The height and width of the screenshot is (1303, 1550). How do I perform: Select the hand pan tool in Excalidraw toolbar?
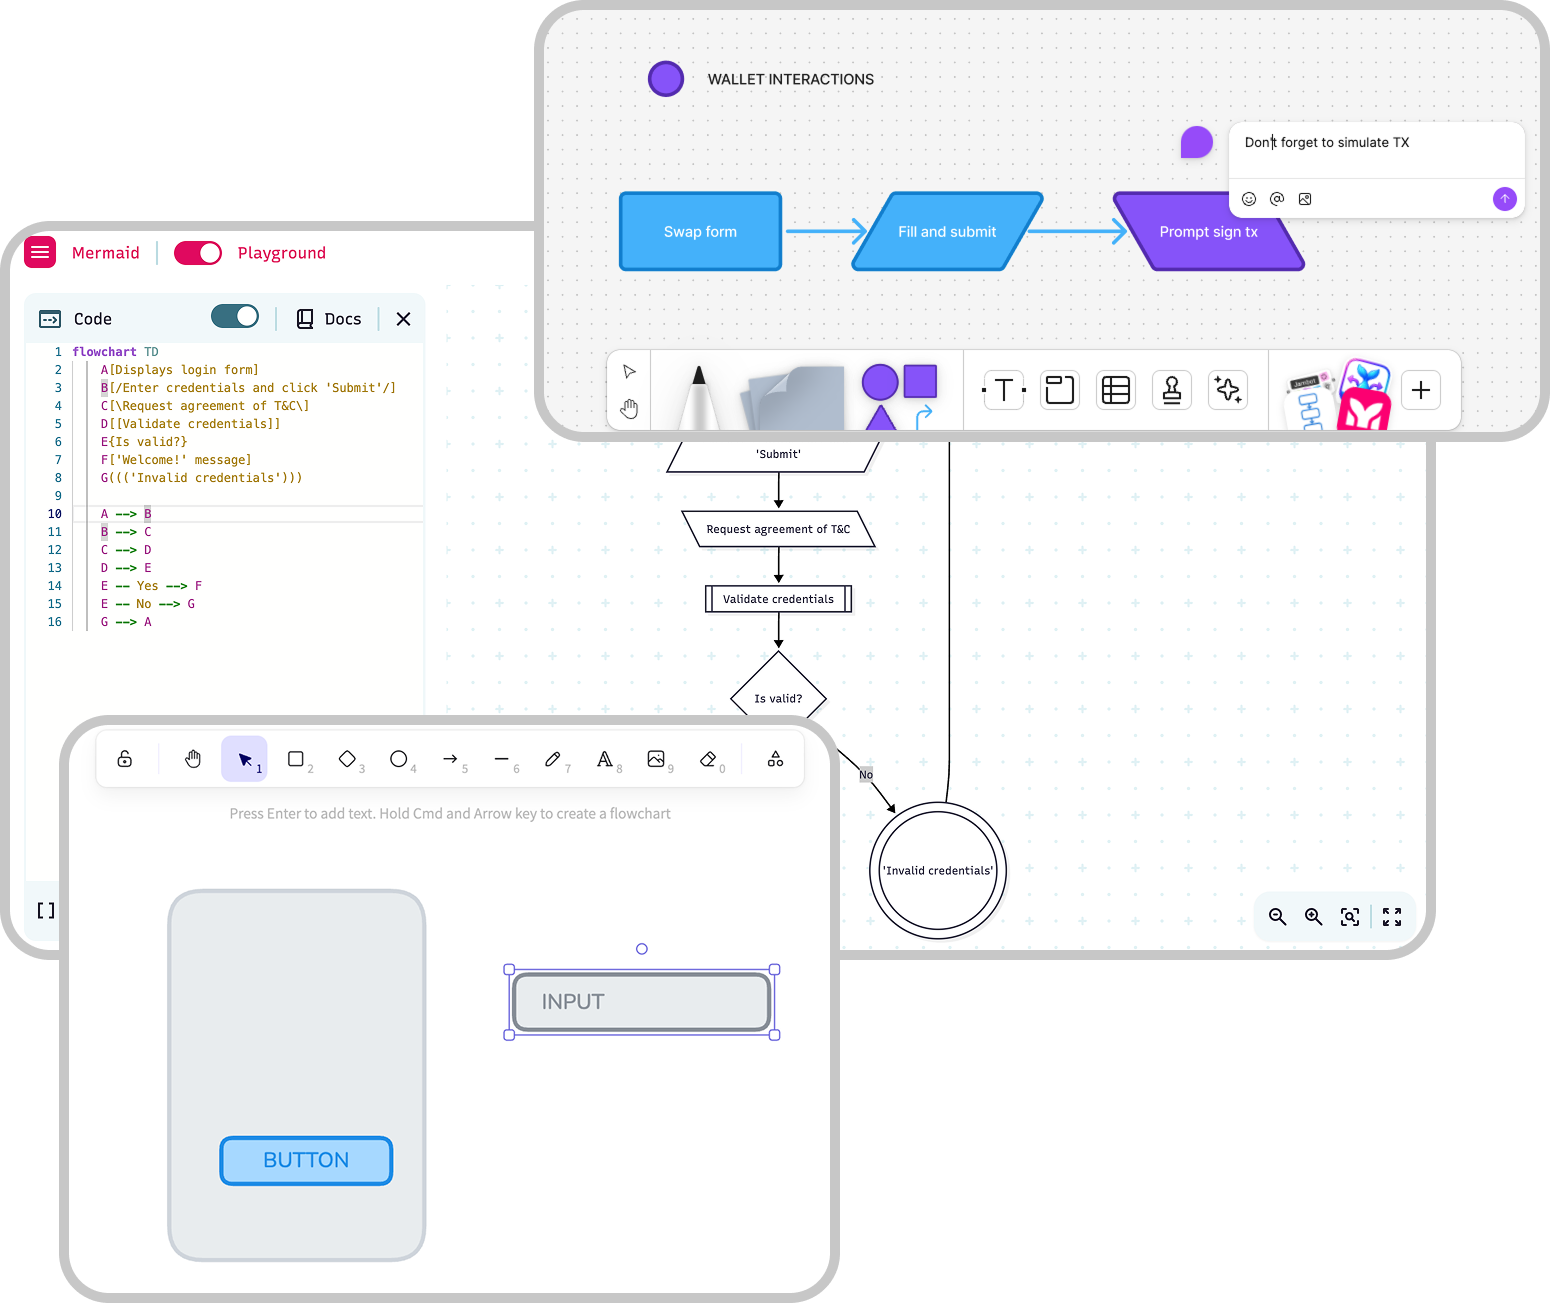click(193, 759)
